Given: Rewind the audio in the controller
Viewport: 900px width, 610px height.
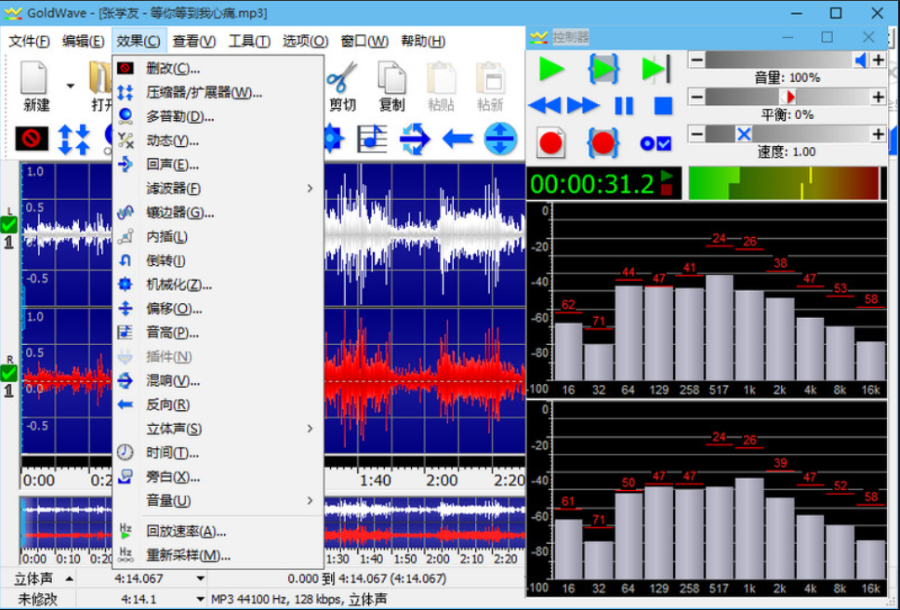Looking at the screenshot, I should click(x=544, y=105).
